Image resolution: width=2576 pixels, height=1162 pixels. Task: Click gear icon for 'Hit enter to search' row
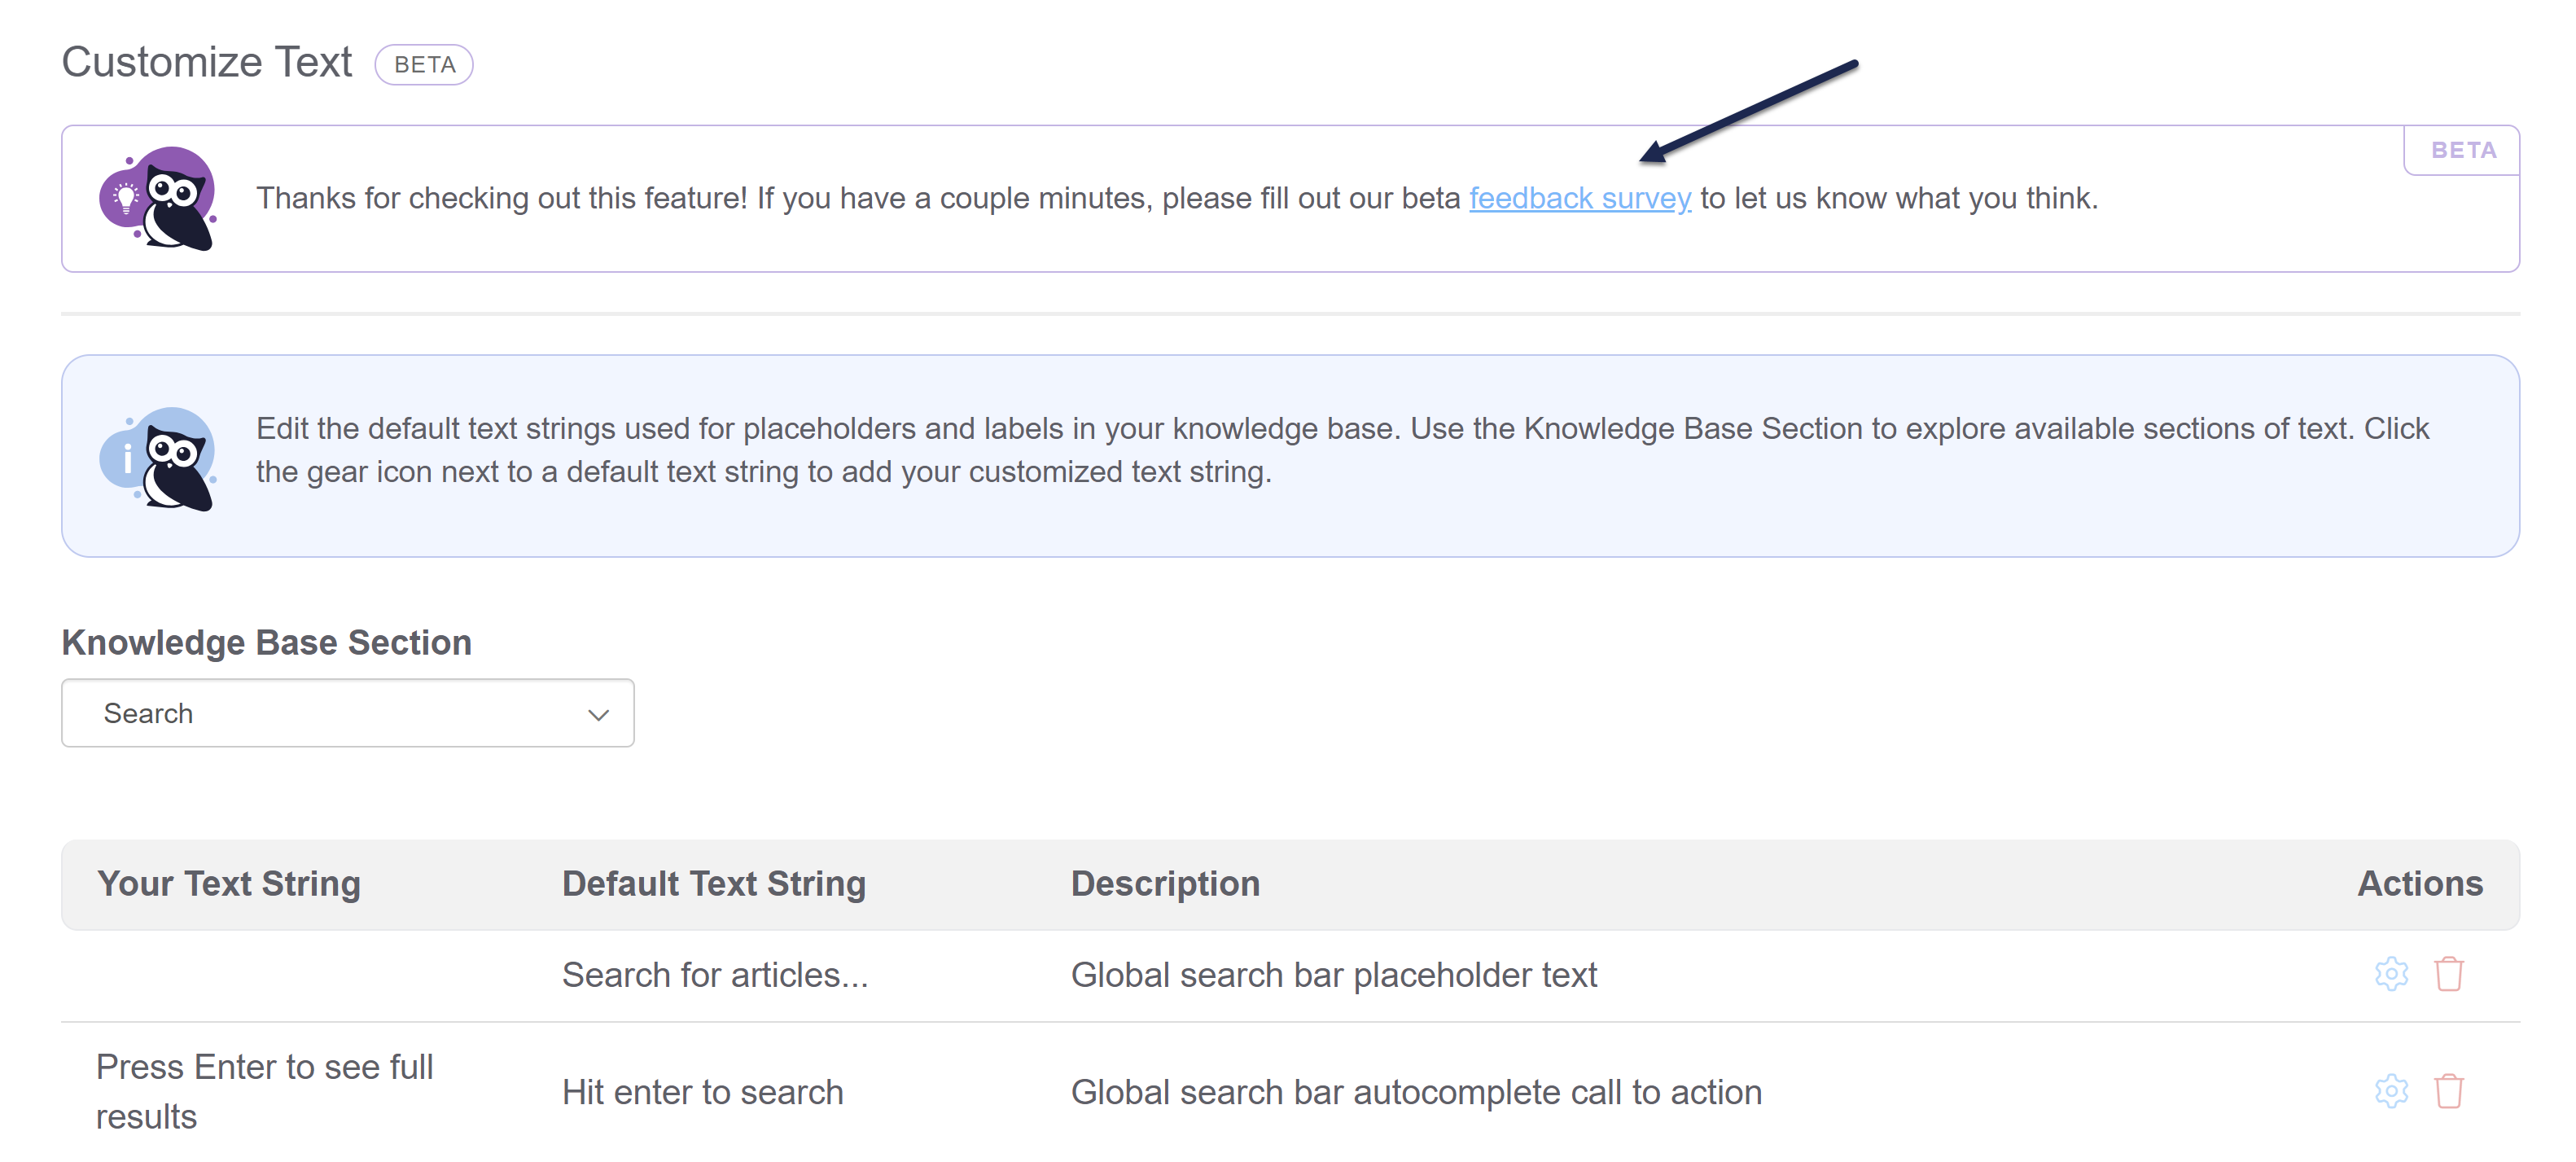(x=2390, y=1090)
